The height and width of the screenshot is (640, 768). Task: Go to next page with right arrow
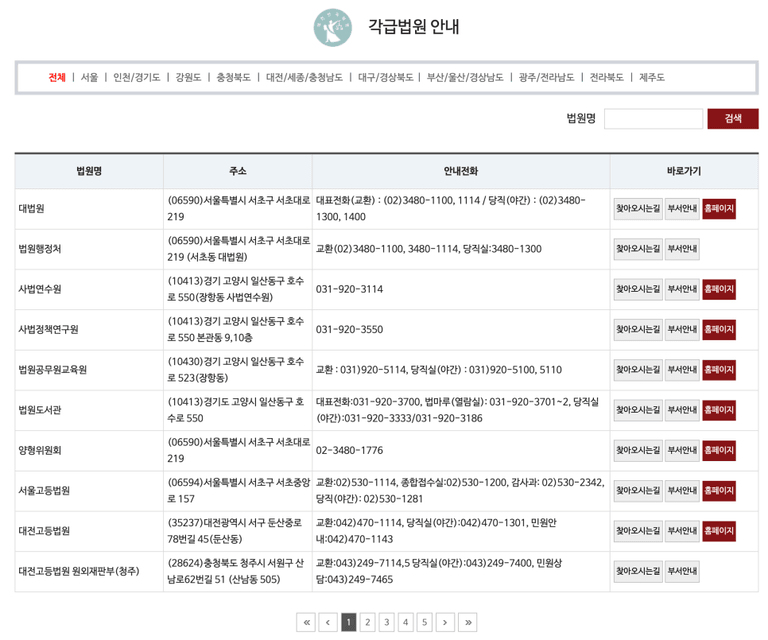(x=445, y=622)
